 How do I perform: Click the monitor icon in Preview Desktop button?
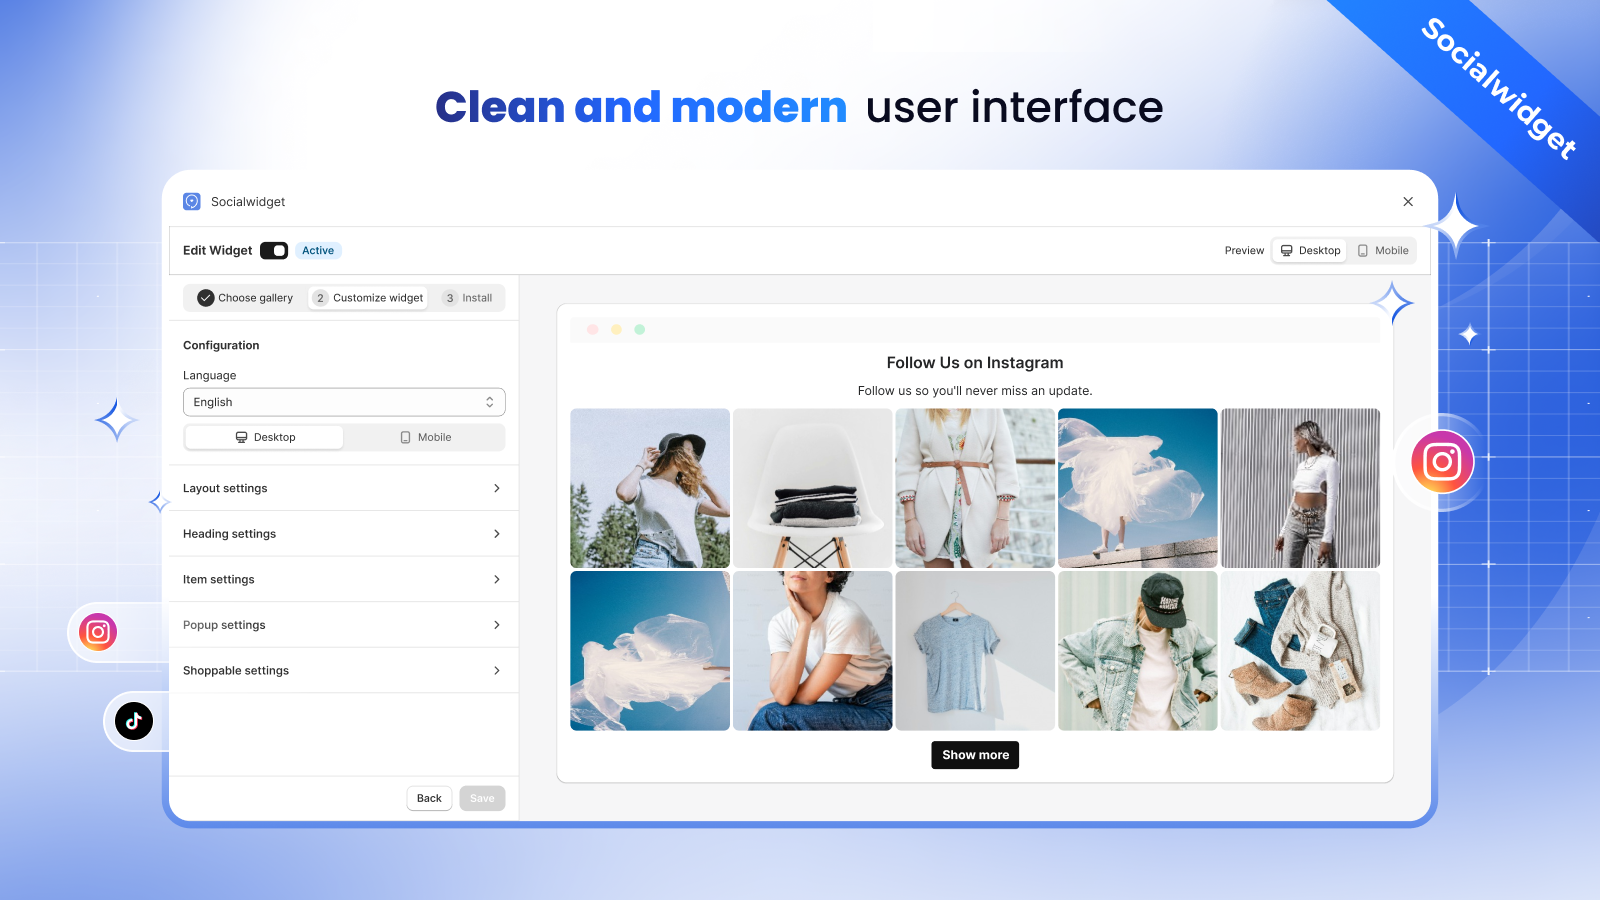(x=1287, y=251)
